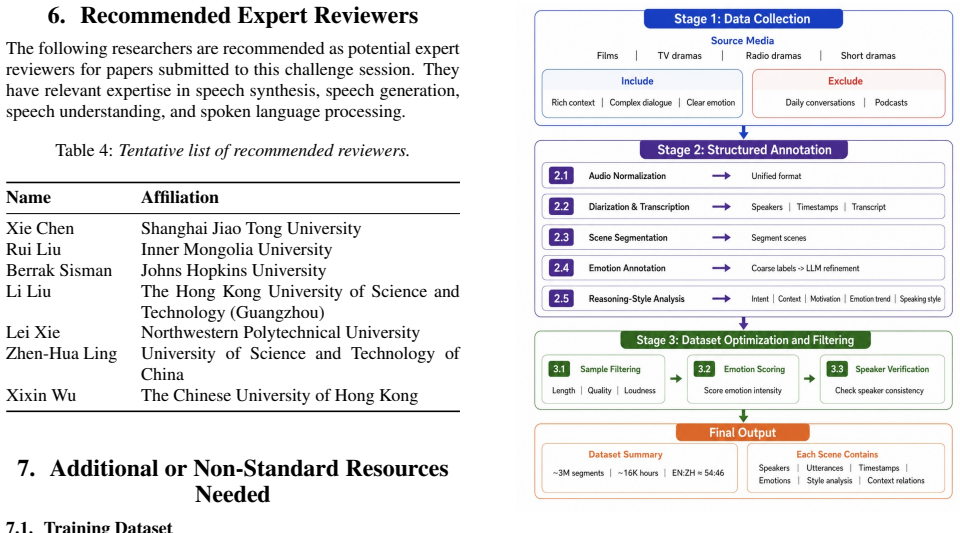The height and width of the screenshot is (533, 960).
Task: Click the name "Xie Chen"
Action: [x=40, y=228]
